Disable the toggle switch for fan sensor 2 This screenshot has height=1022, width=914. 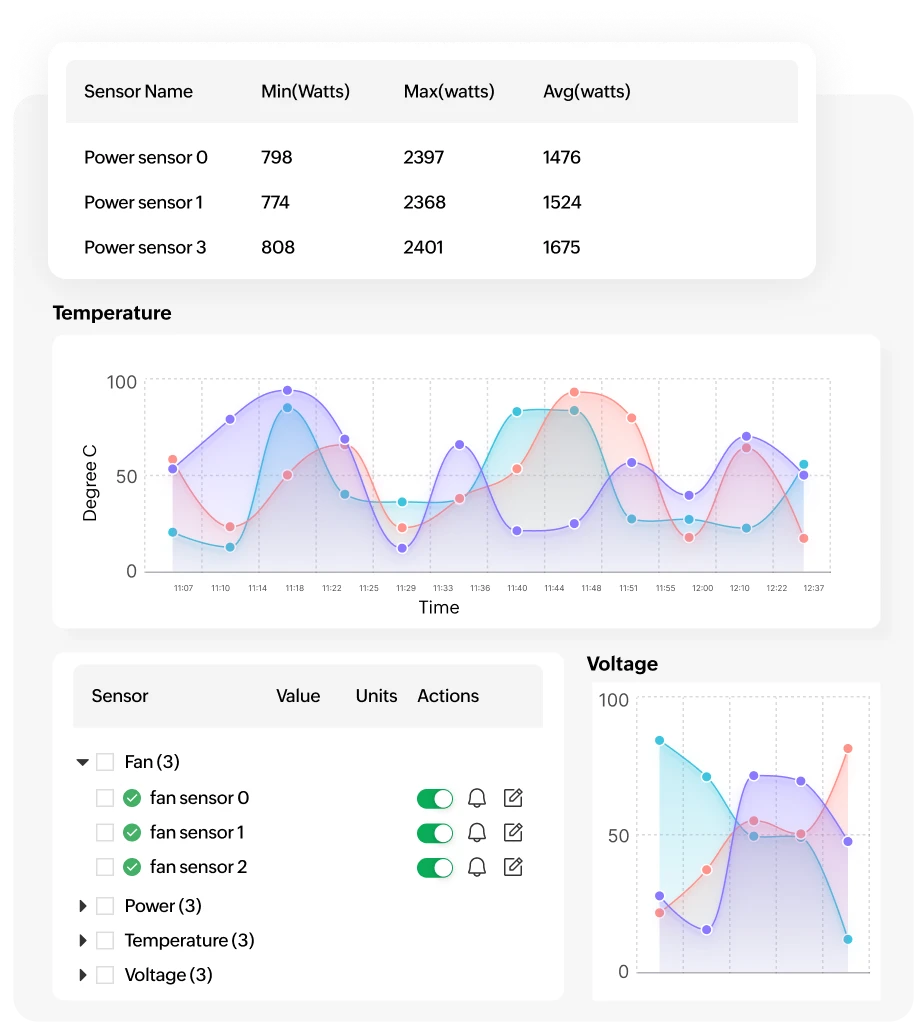click(435, 867)
